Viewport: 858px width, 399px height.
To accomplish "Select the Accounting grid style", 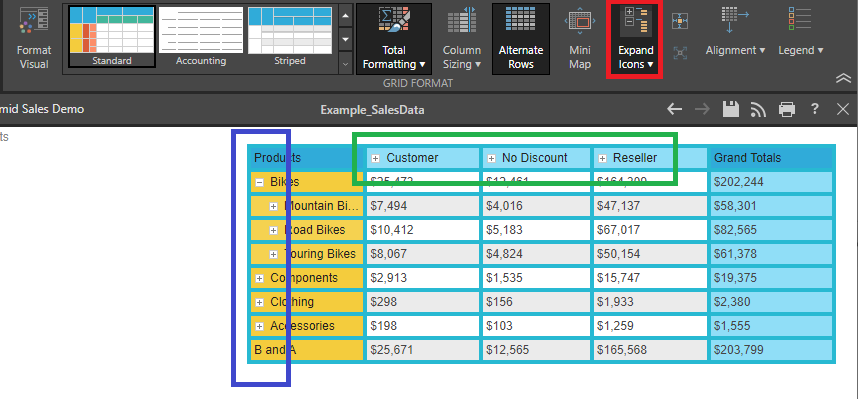I will tap(201, 36).
